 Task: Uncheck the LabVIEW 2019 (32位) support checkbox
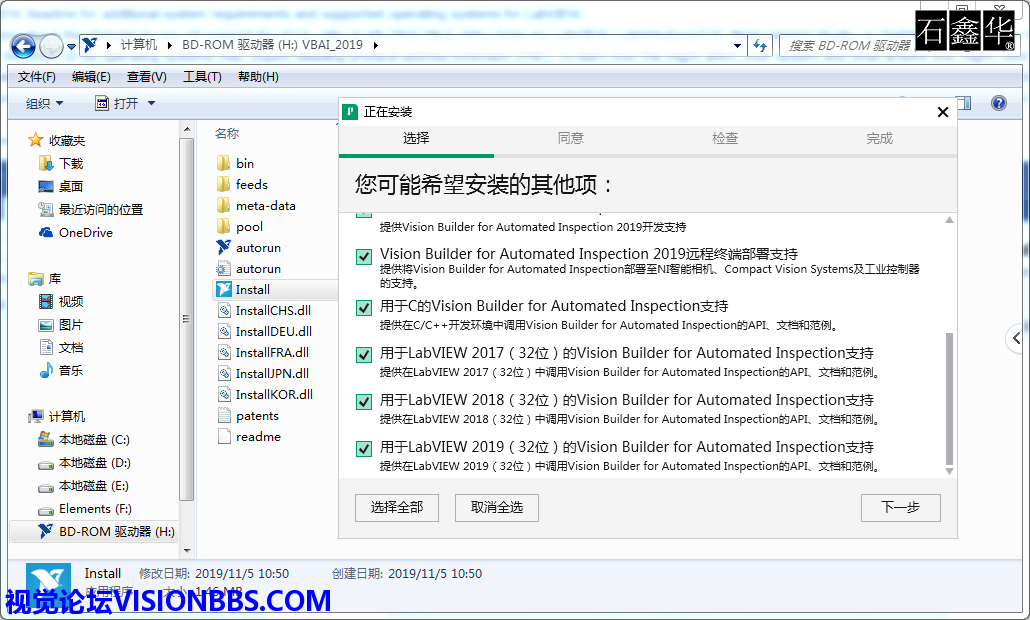(363, 449)
